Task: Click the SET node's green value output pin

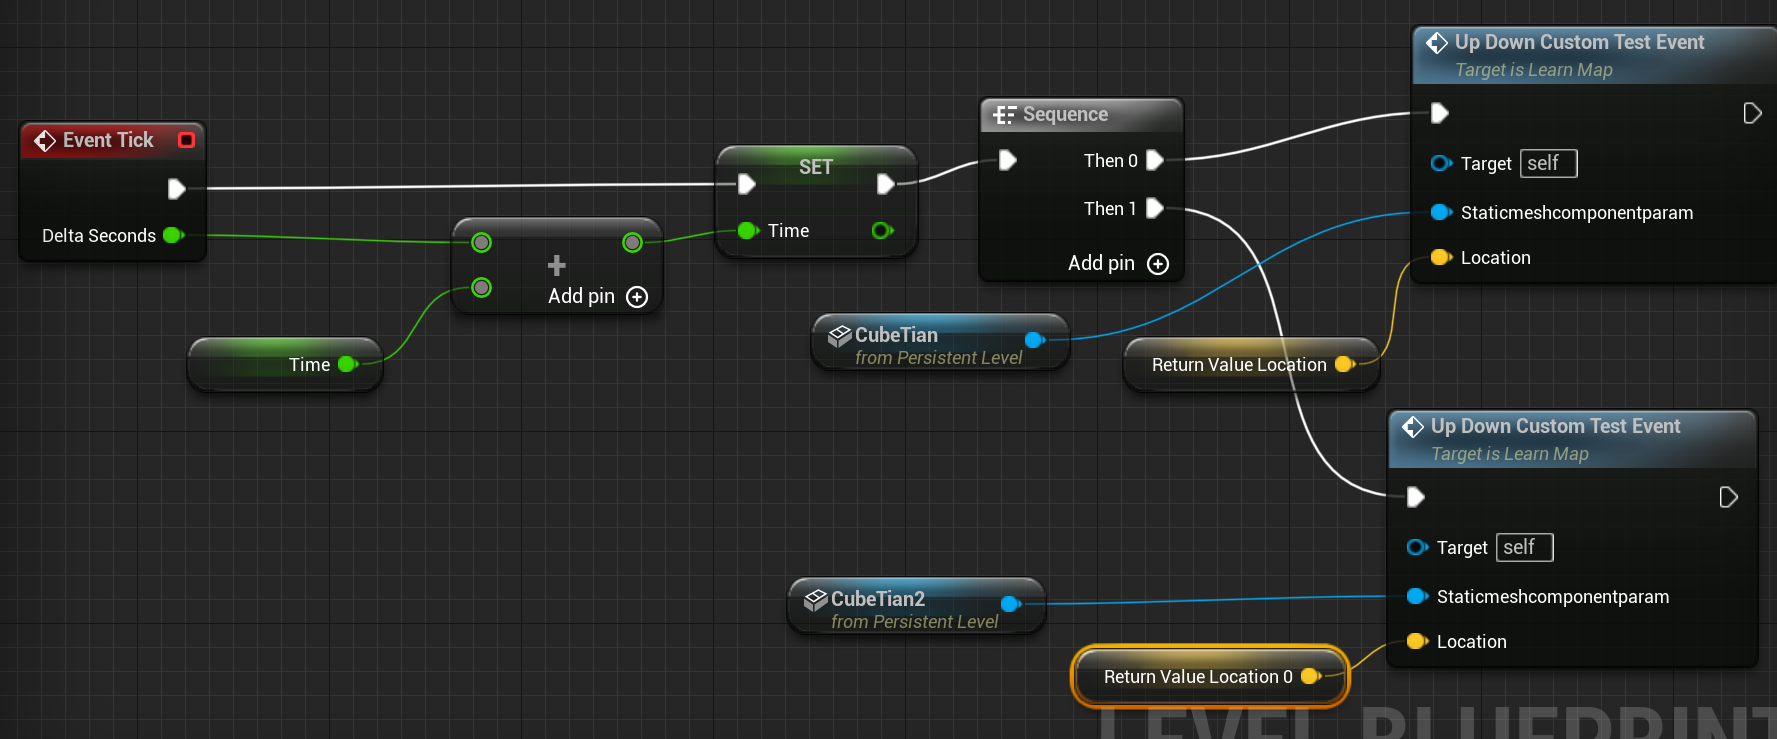Action: pos(882,231)
